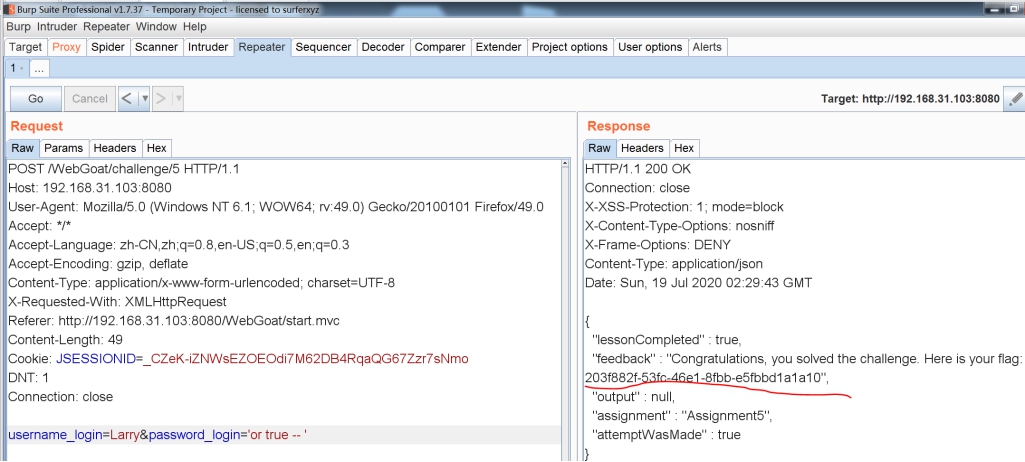Image resolution: width=1025 pixels, height=462 pixels.
Task: Switch to the Request Hex tab
Action: tap(156, 148)
